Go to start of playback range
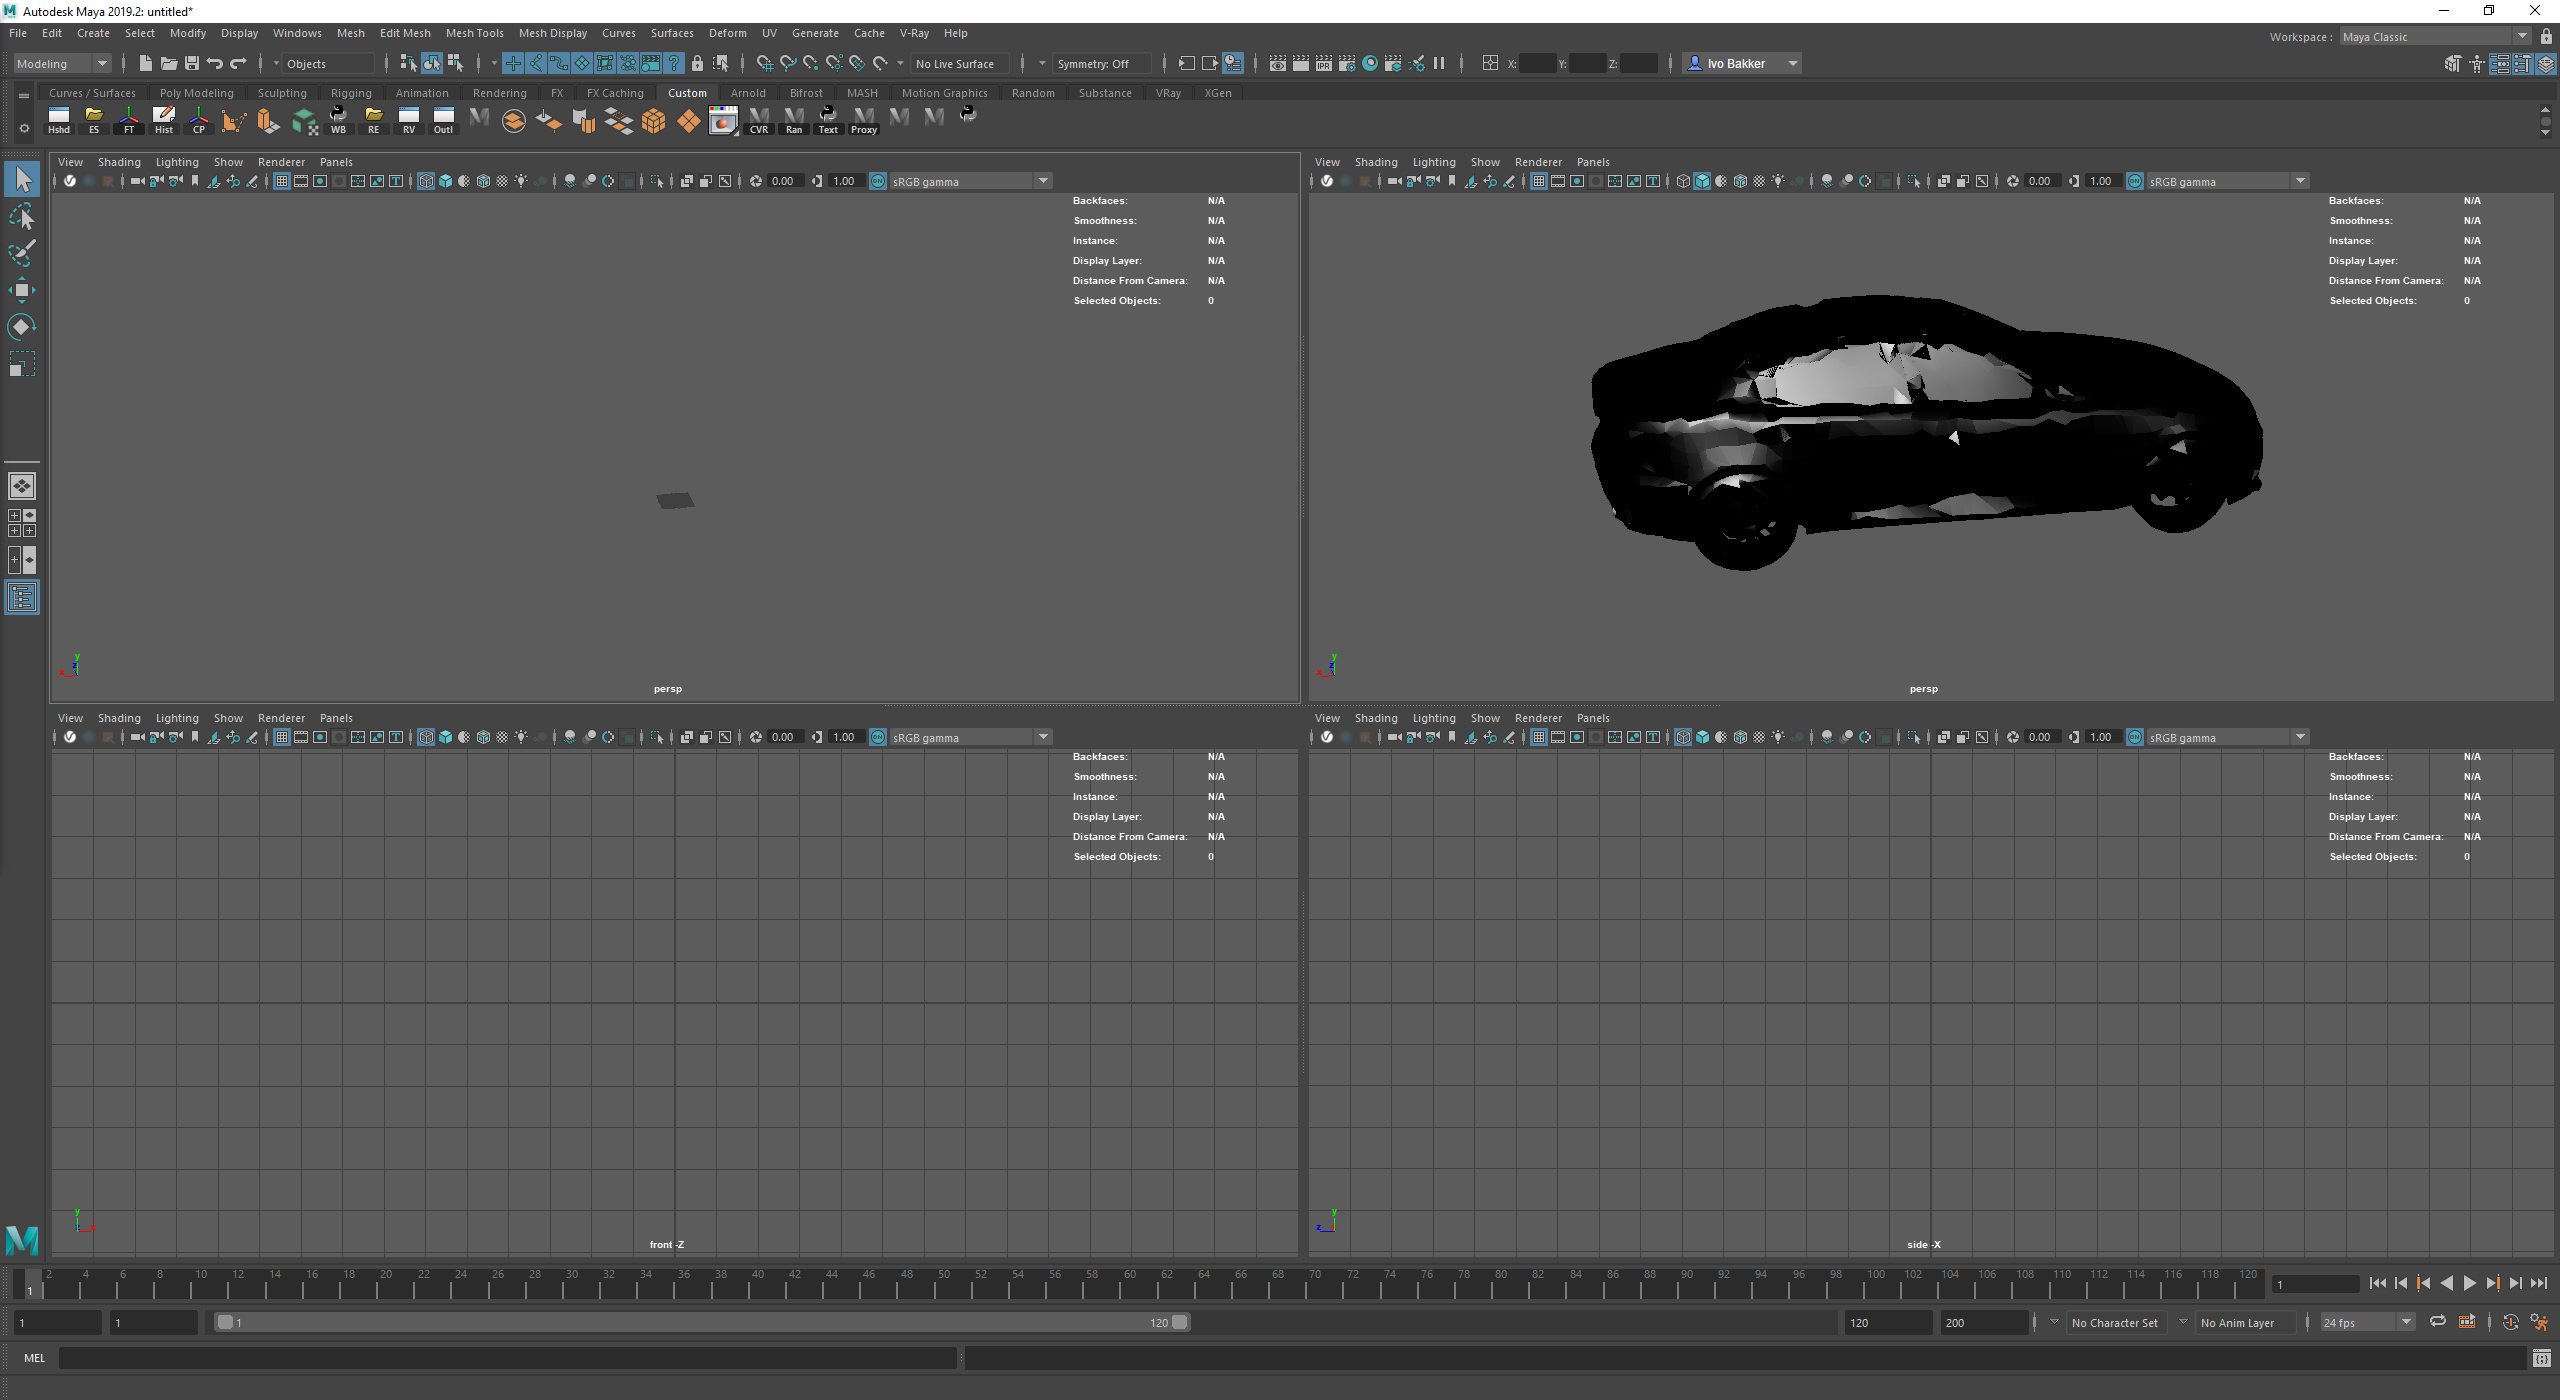This screenshot has width=2560, height=1400. [2378, 1284]
